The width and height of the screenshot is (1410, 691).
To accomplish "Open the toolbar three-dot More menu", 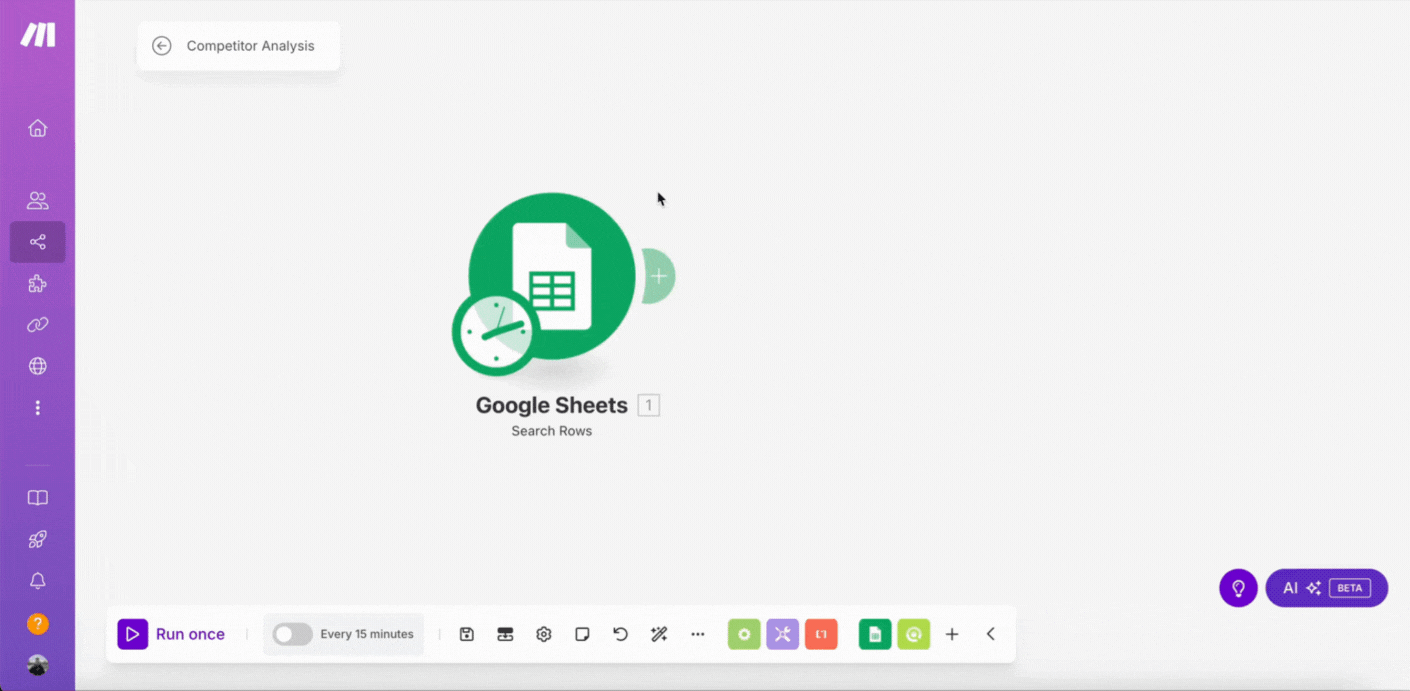I will 698,634.
